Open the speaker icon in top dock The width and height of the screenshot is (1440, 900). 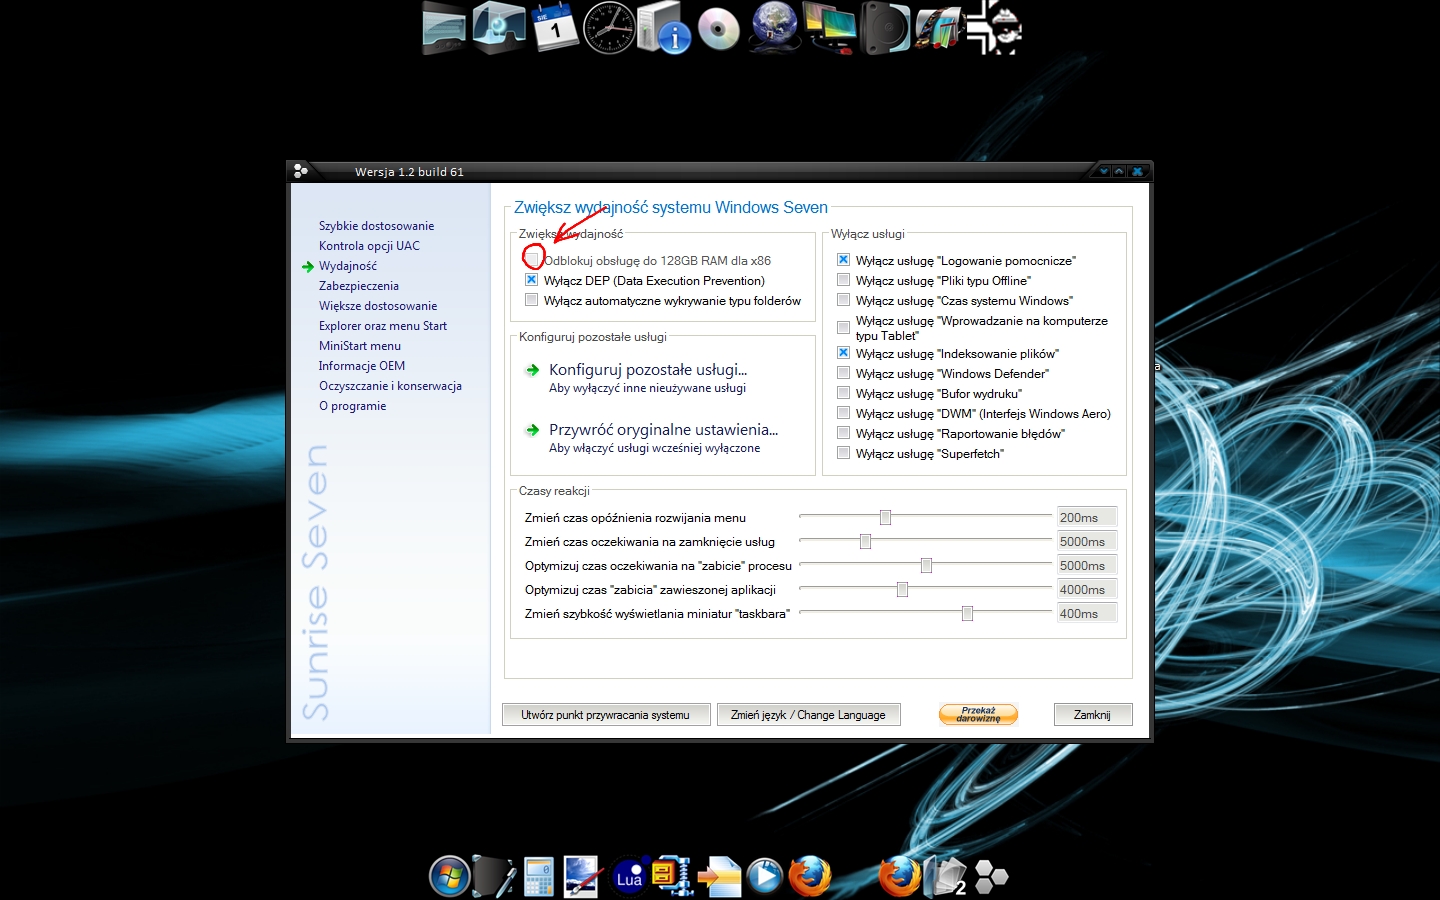pyautogui.click(x=885, y=28)
